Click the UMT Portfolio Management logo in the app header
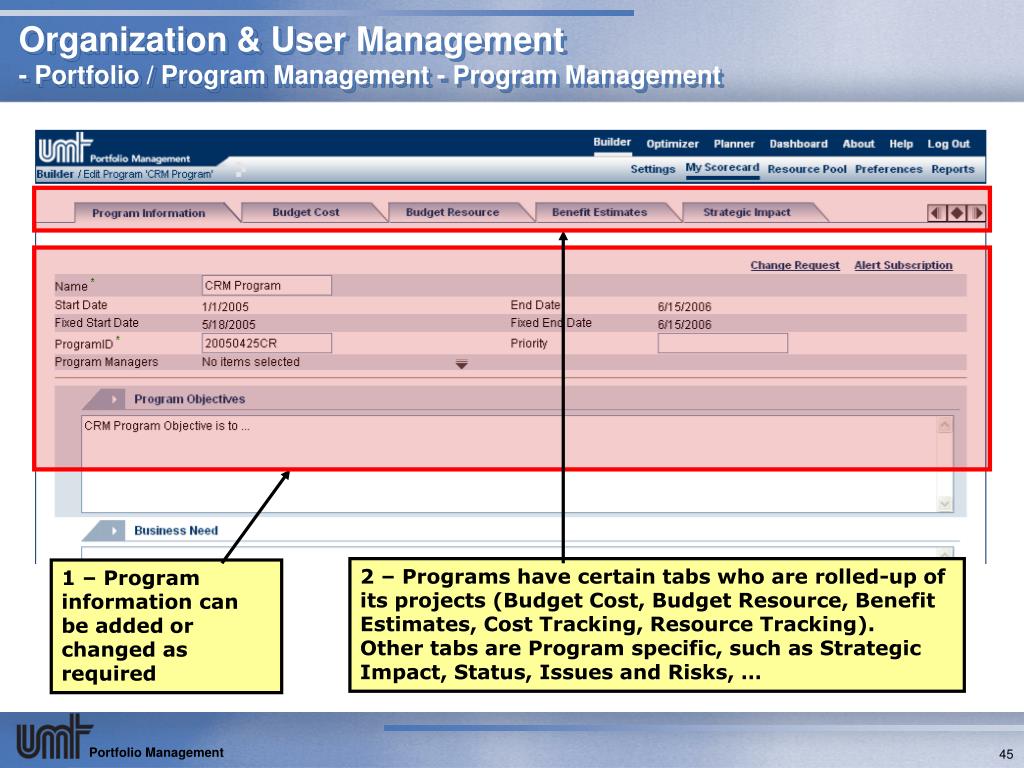Viewport: 1024px width, 768px height. pyautogui.click(x=114, y=148)
